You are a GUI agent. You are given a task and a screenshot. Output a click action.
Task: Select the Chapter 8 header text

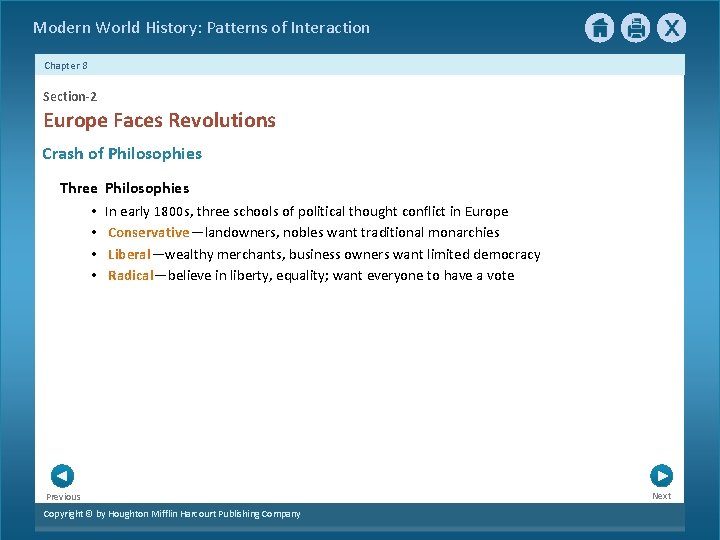pos(66,66)
